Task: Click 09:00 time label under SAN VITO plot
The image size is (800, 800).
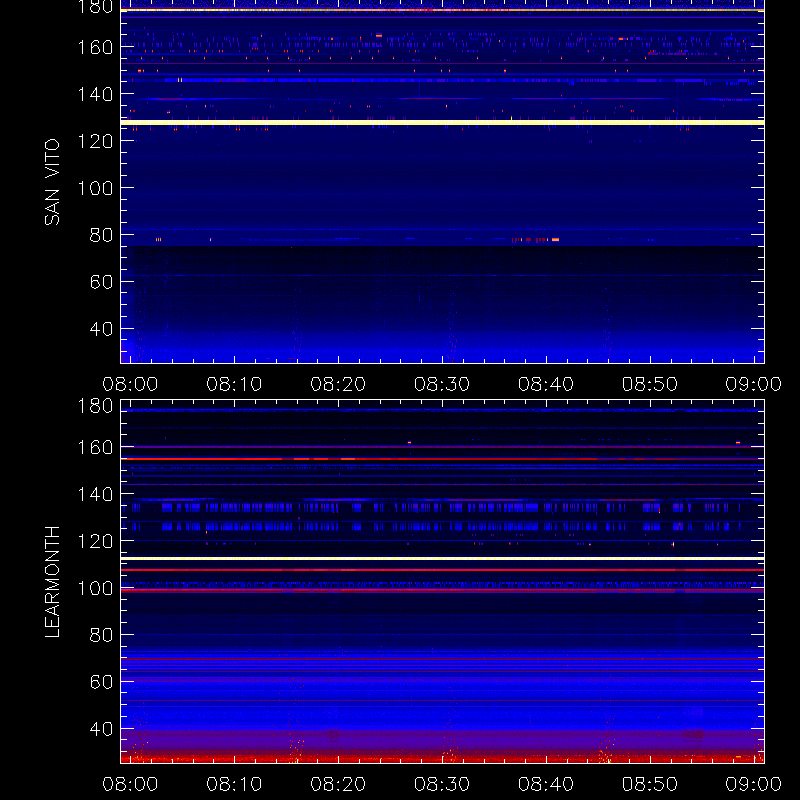Action: [754, 384]
